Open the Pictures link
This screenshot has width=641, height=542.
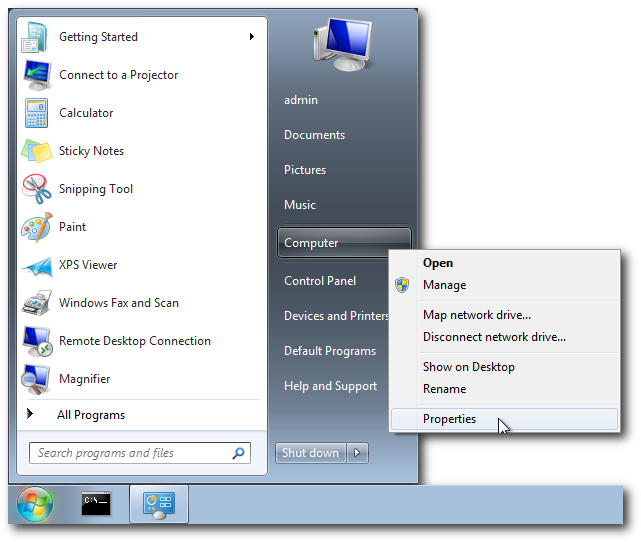pyautogui.click(x=305, y=170)
